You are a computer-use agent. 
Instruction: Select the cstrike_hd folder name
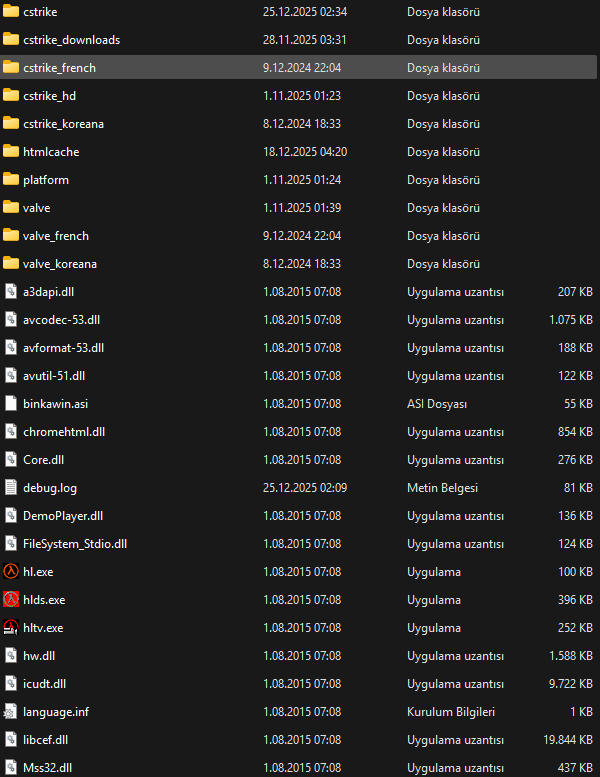click(x=50, y=96)
